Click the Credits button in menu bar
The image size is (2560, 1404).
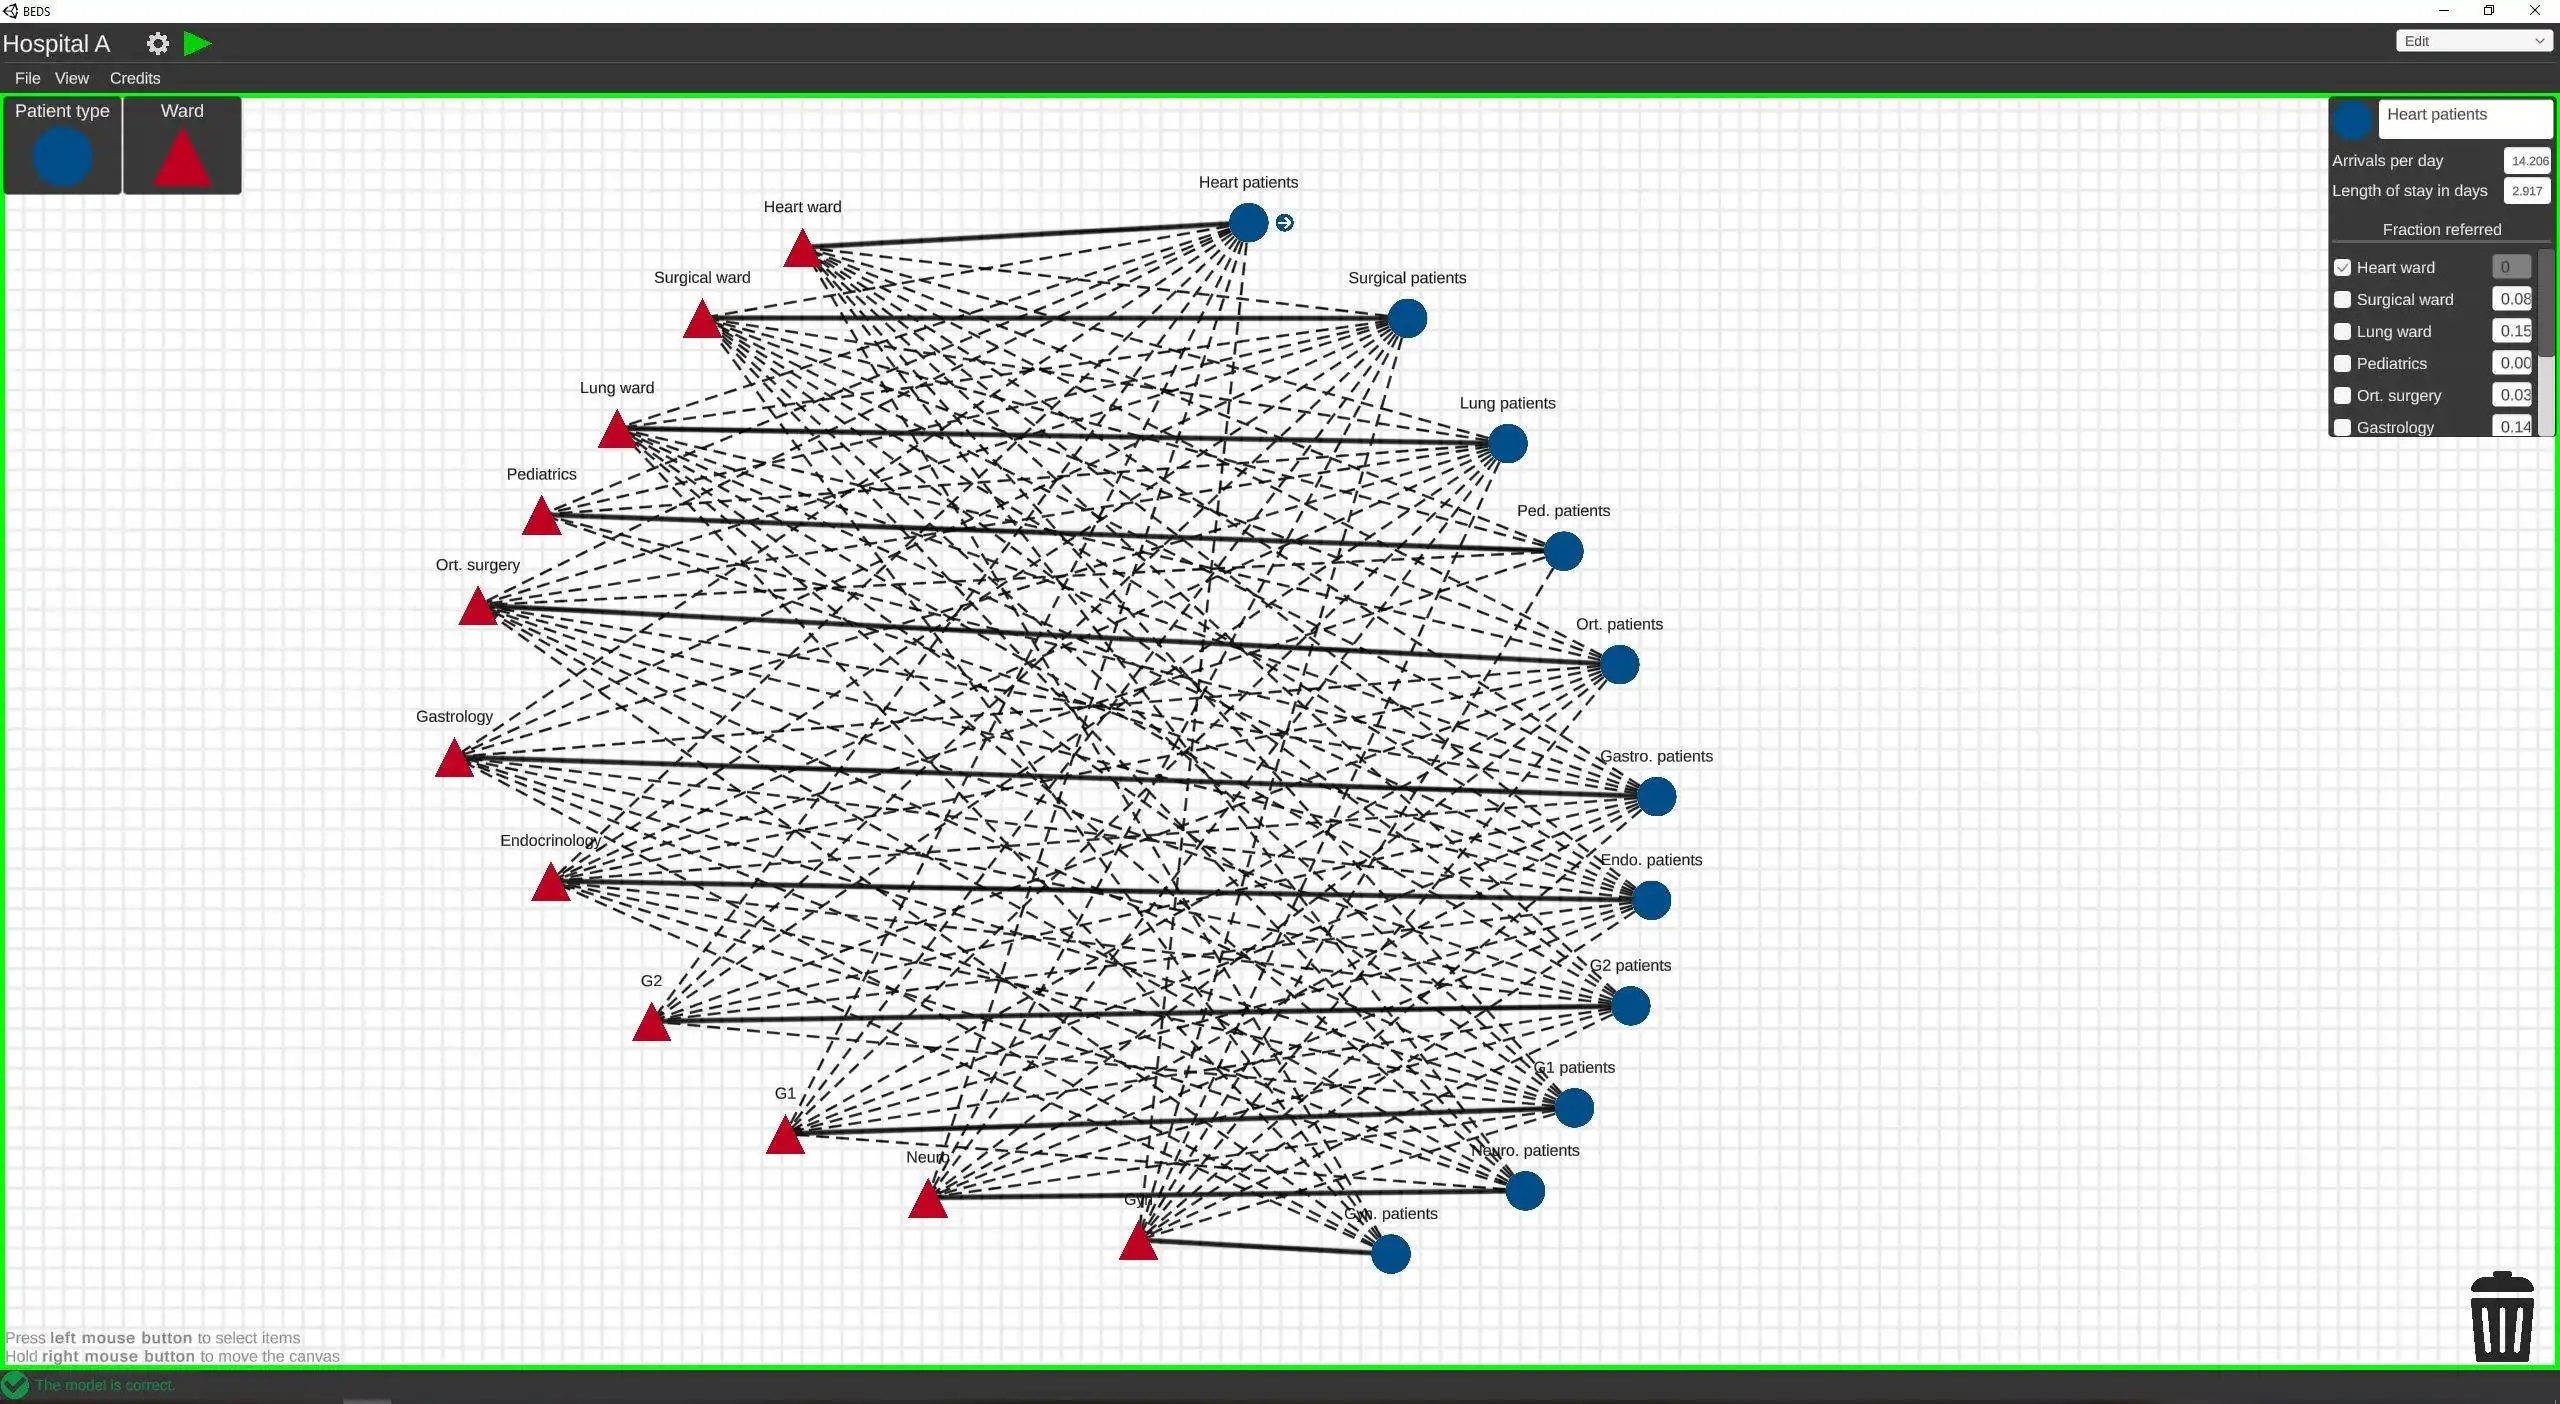tap(135, 78)
